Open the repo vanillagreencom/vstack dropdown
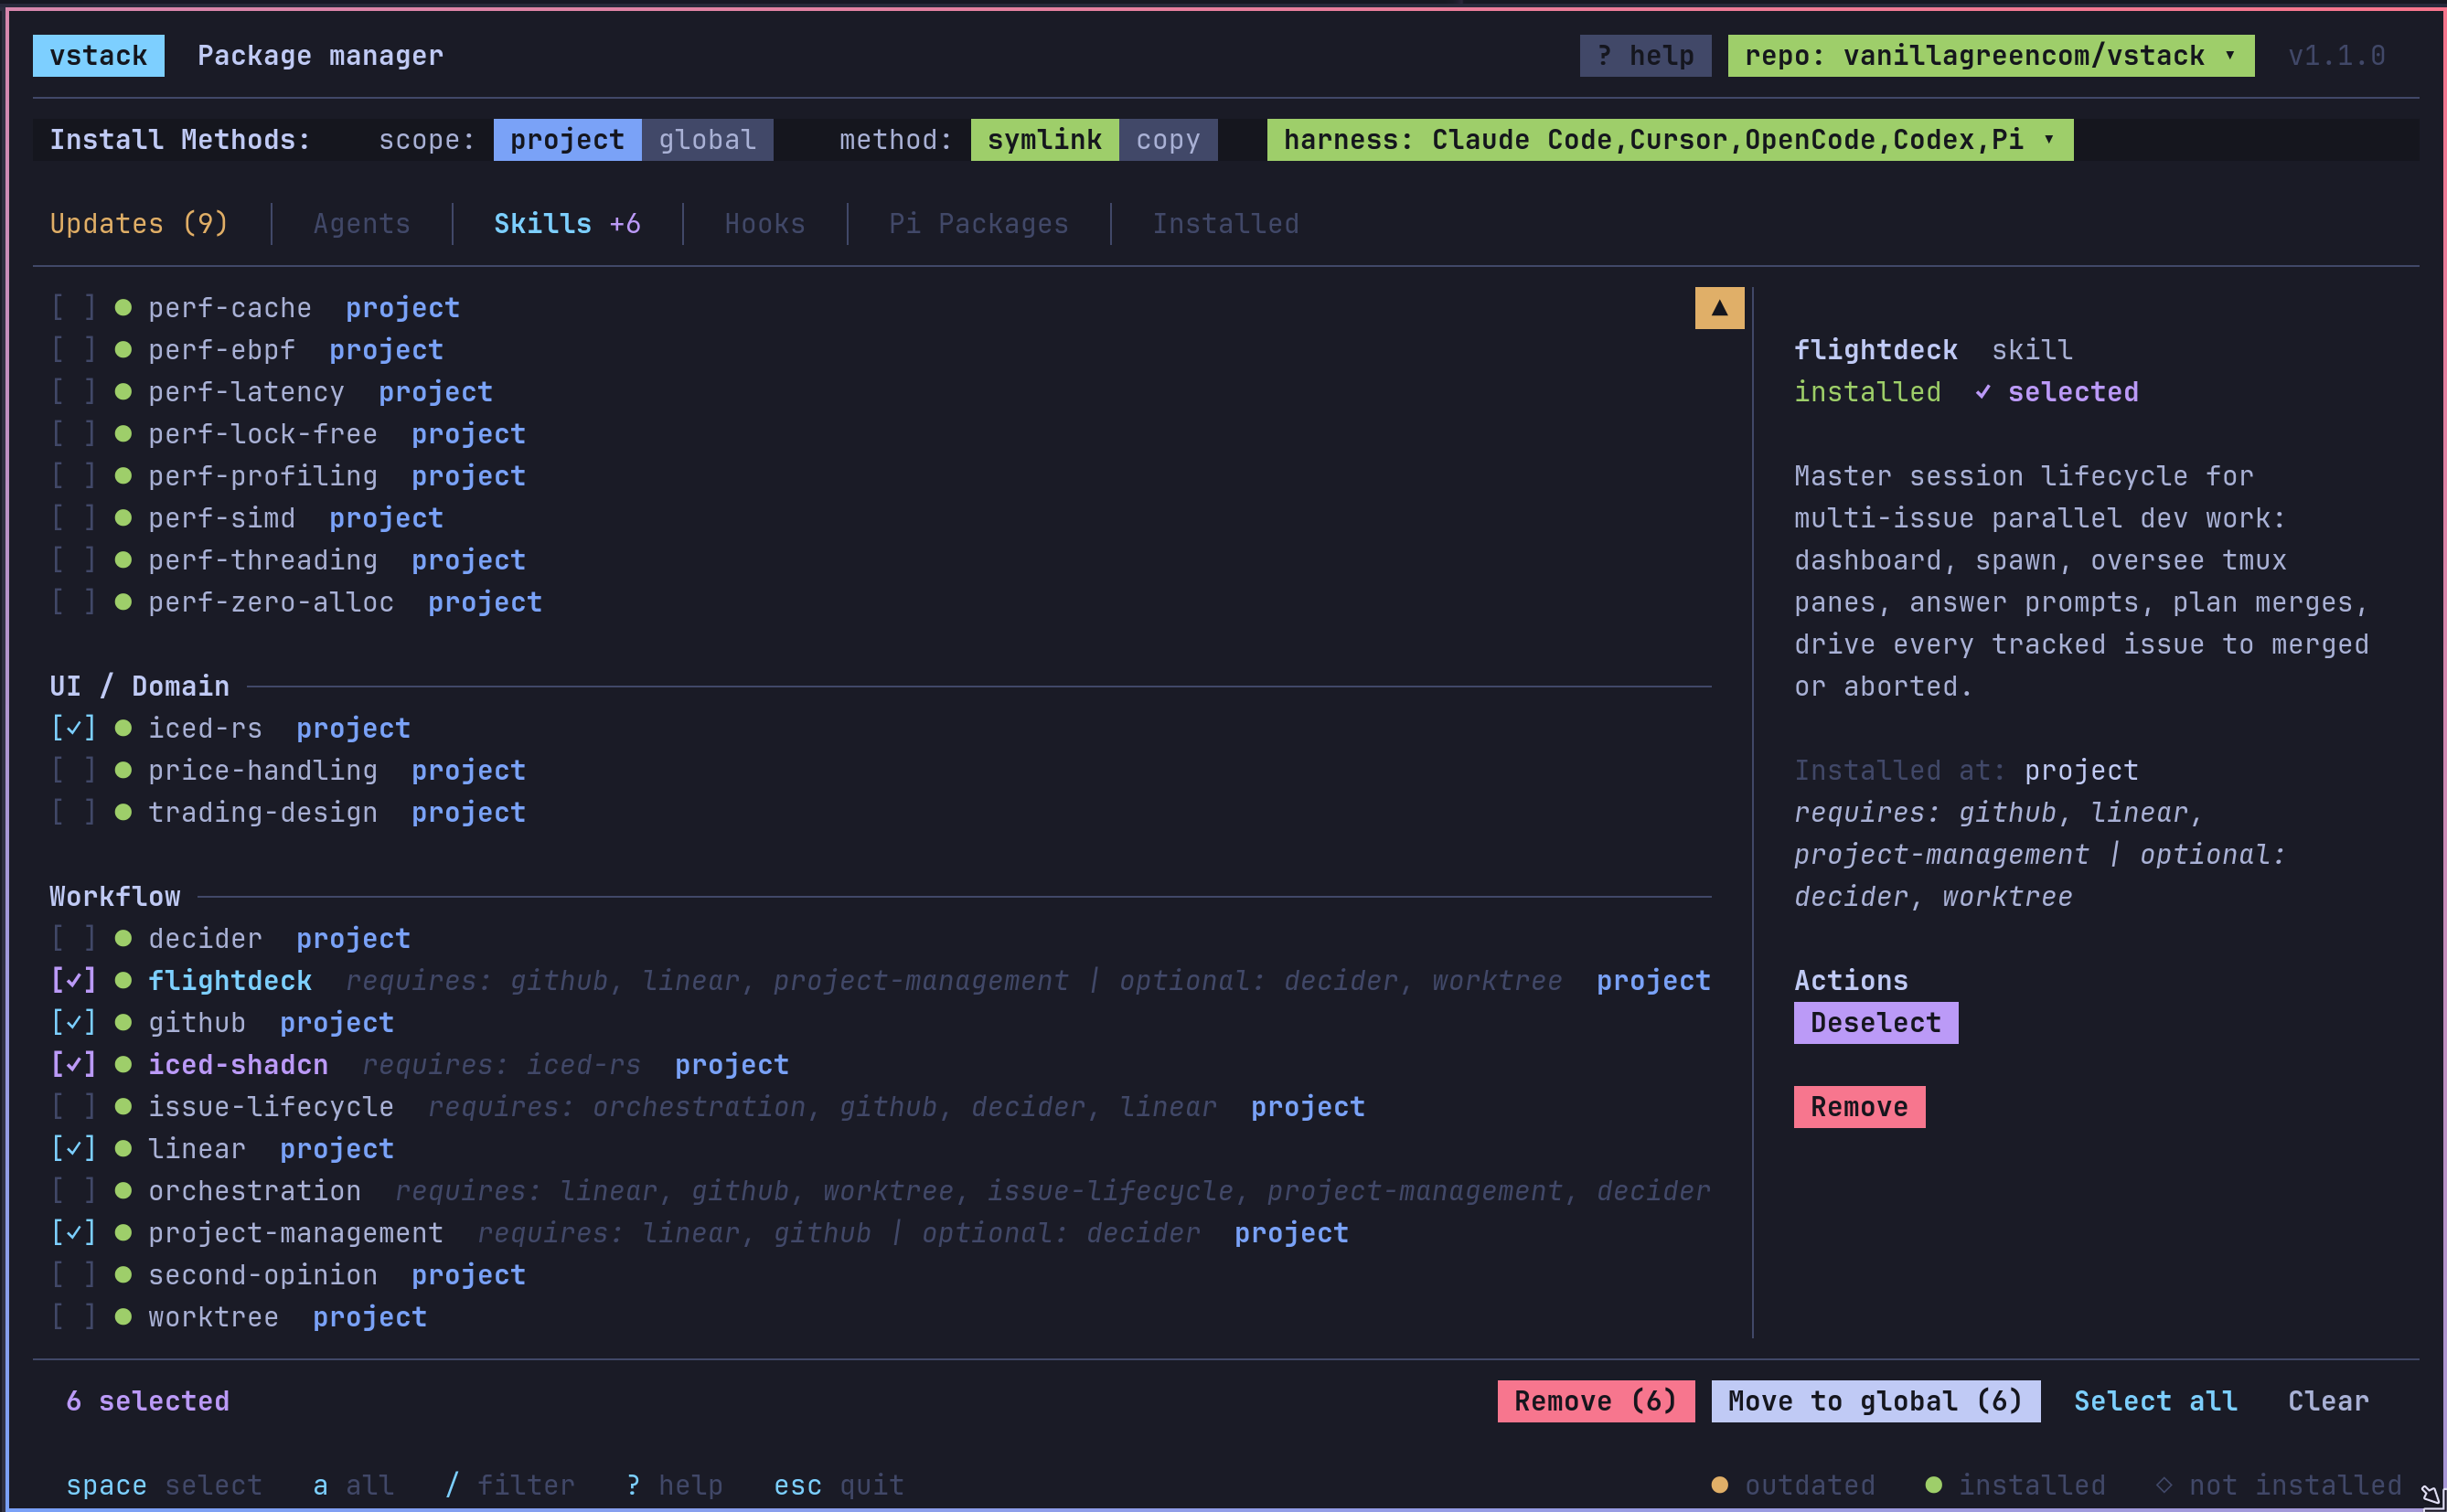 pos(1990,56)
